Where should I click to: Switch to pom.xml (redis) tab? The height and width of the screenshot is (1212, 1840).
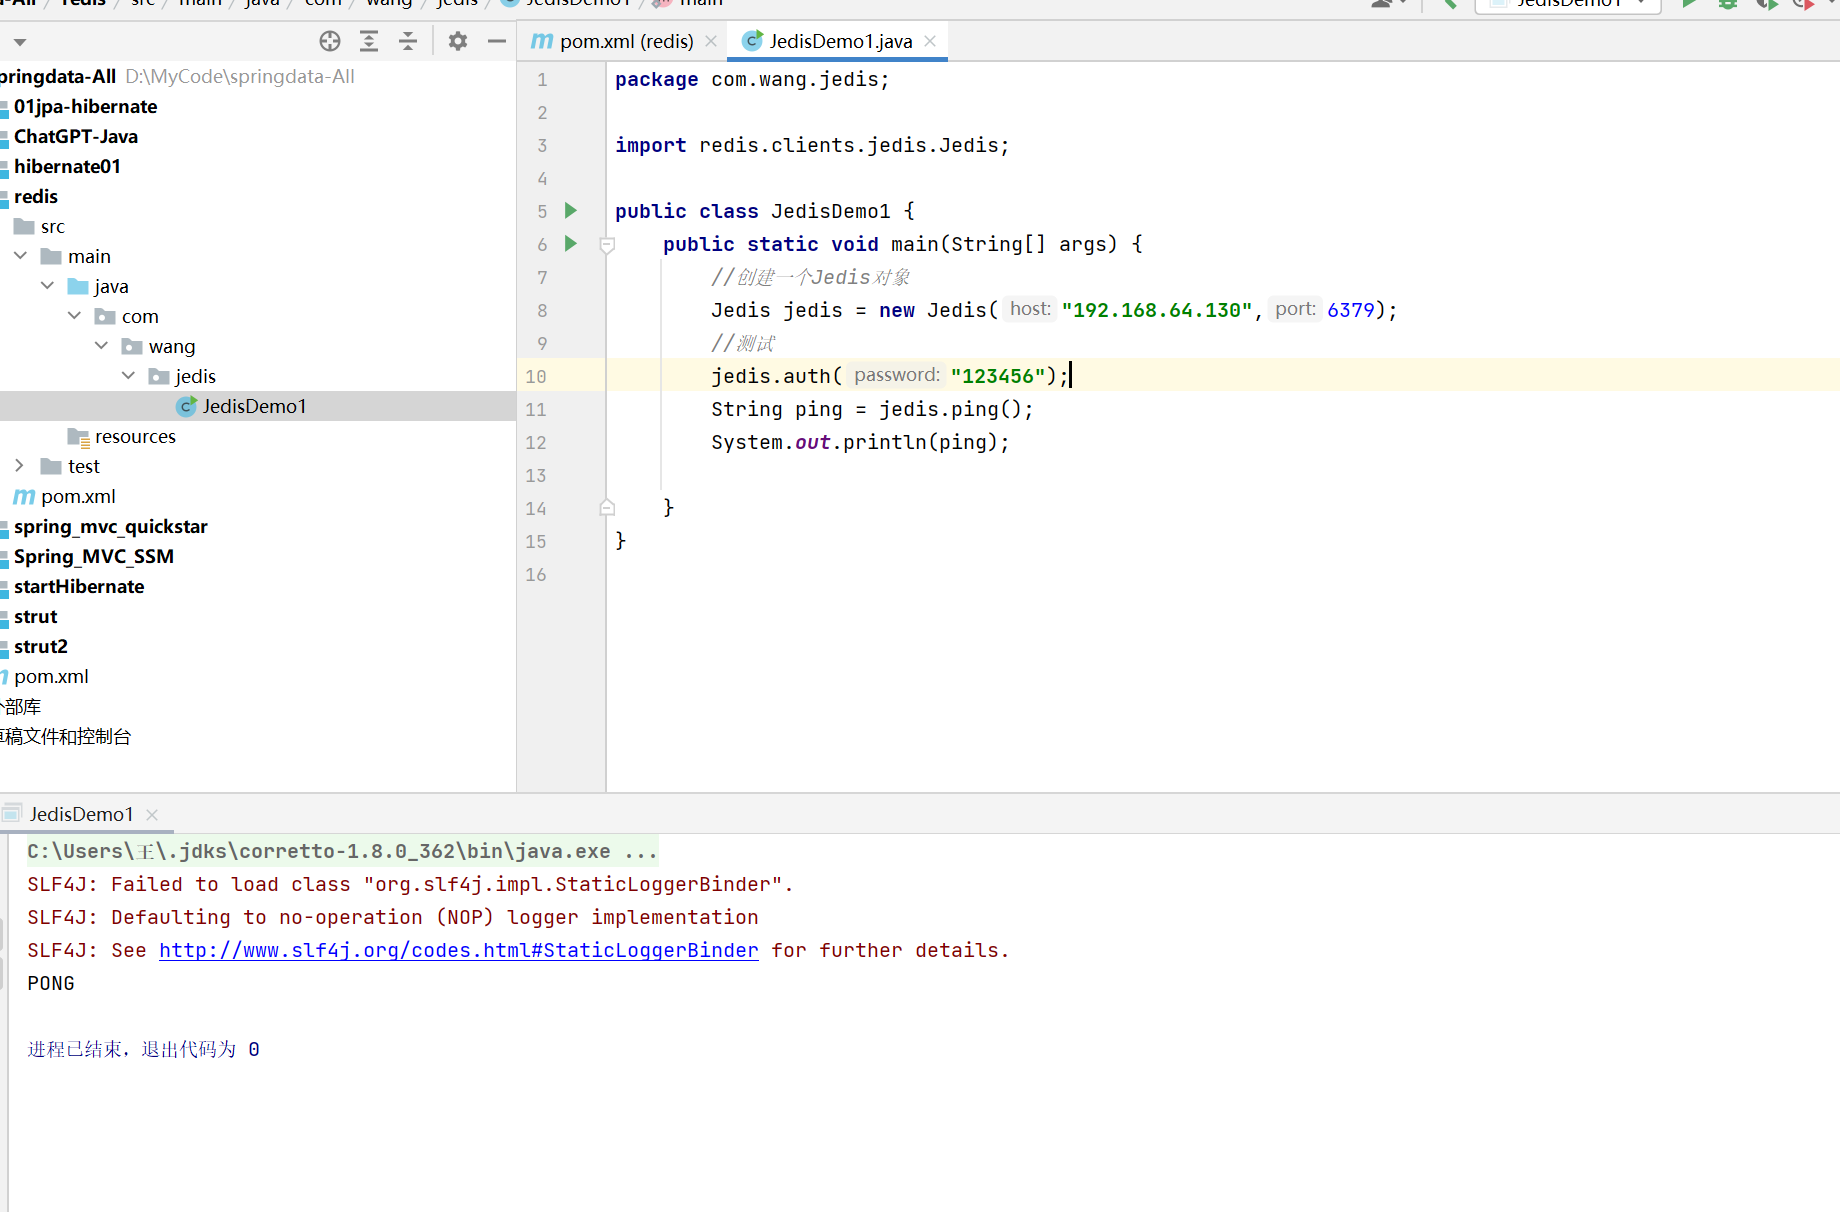tap(626, 41)
